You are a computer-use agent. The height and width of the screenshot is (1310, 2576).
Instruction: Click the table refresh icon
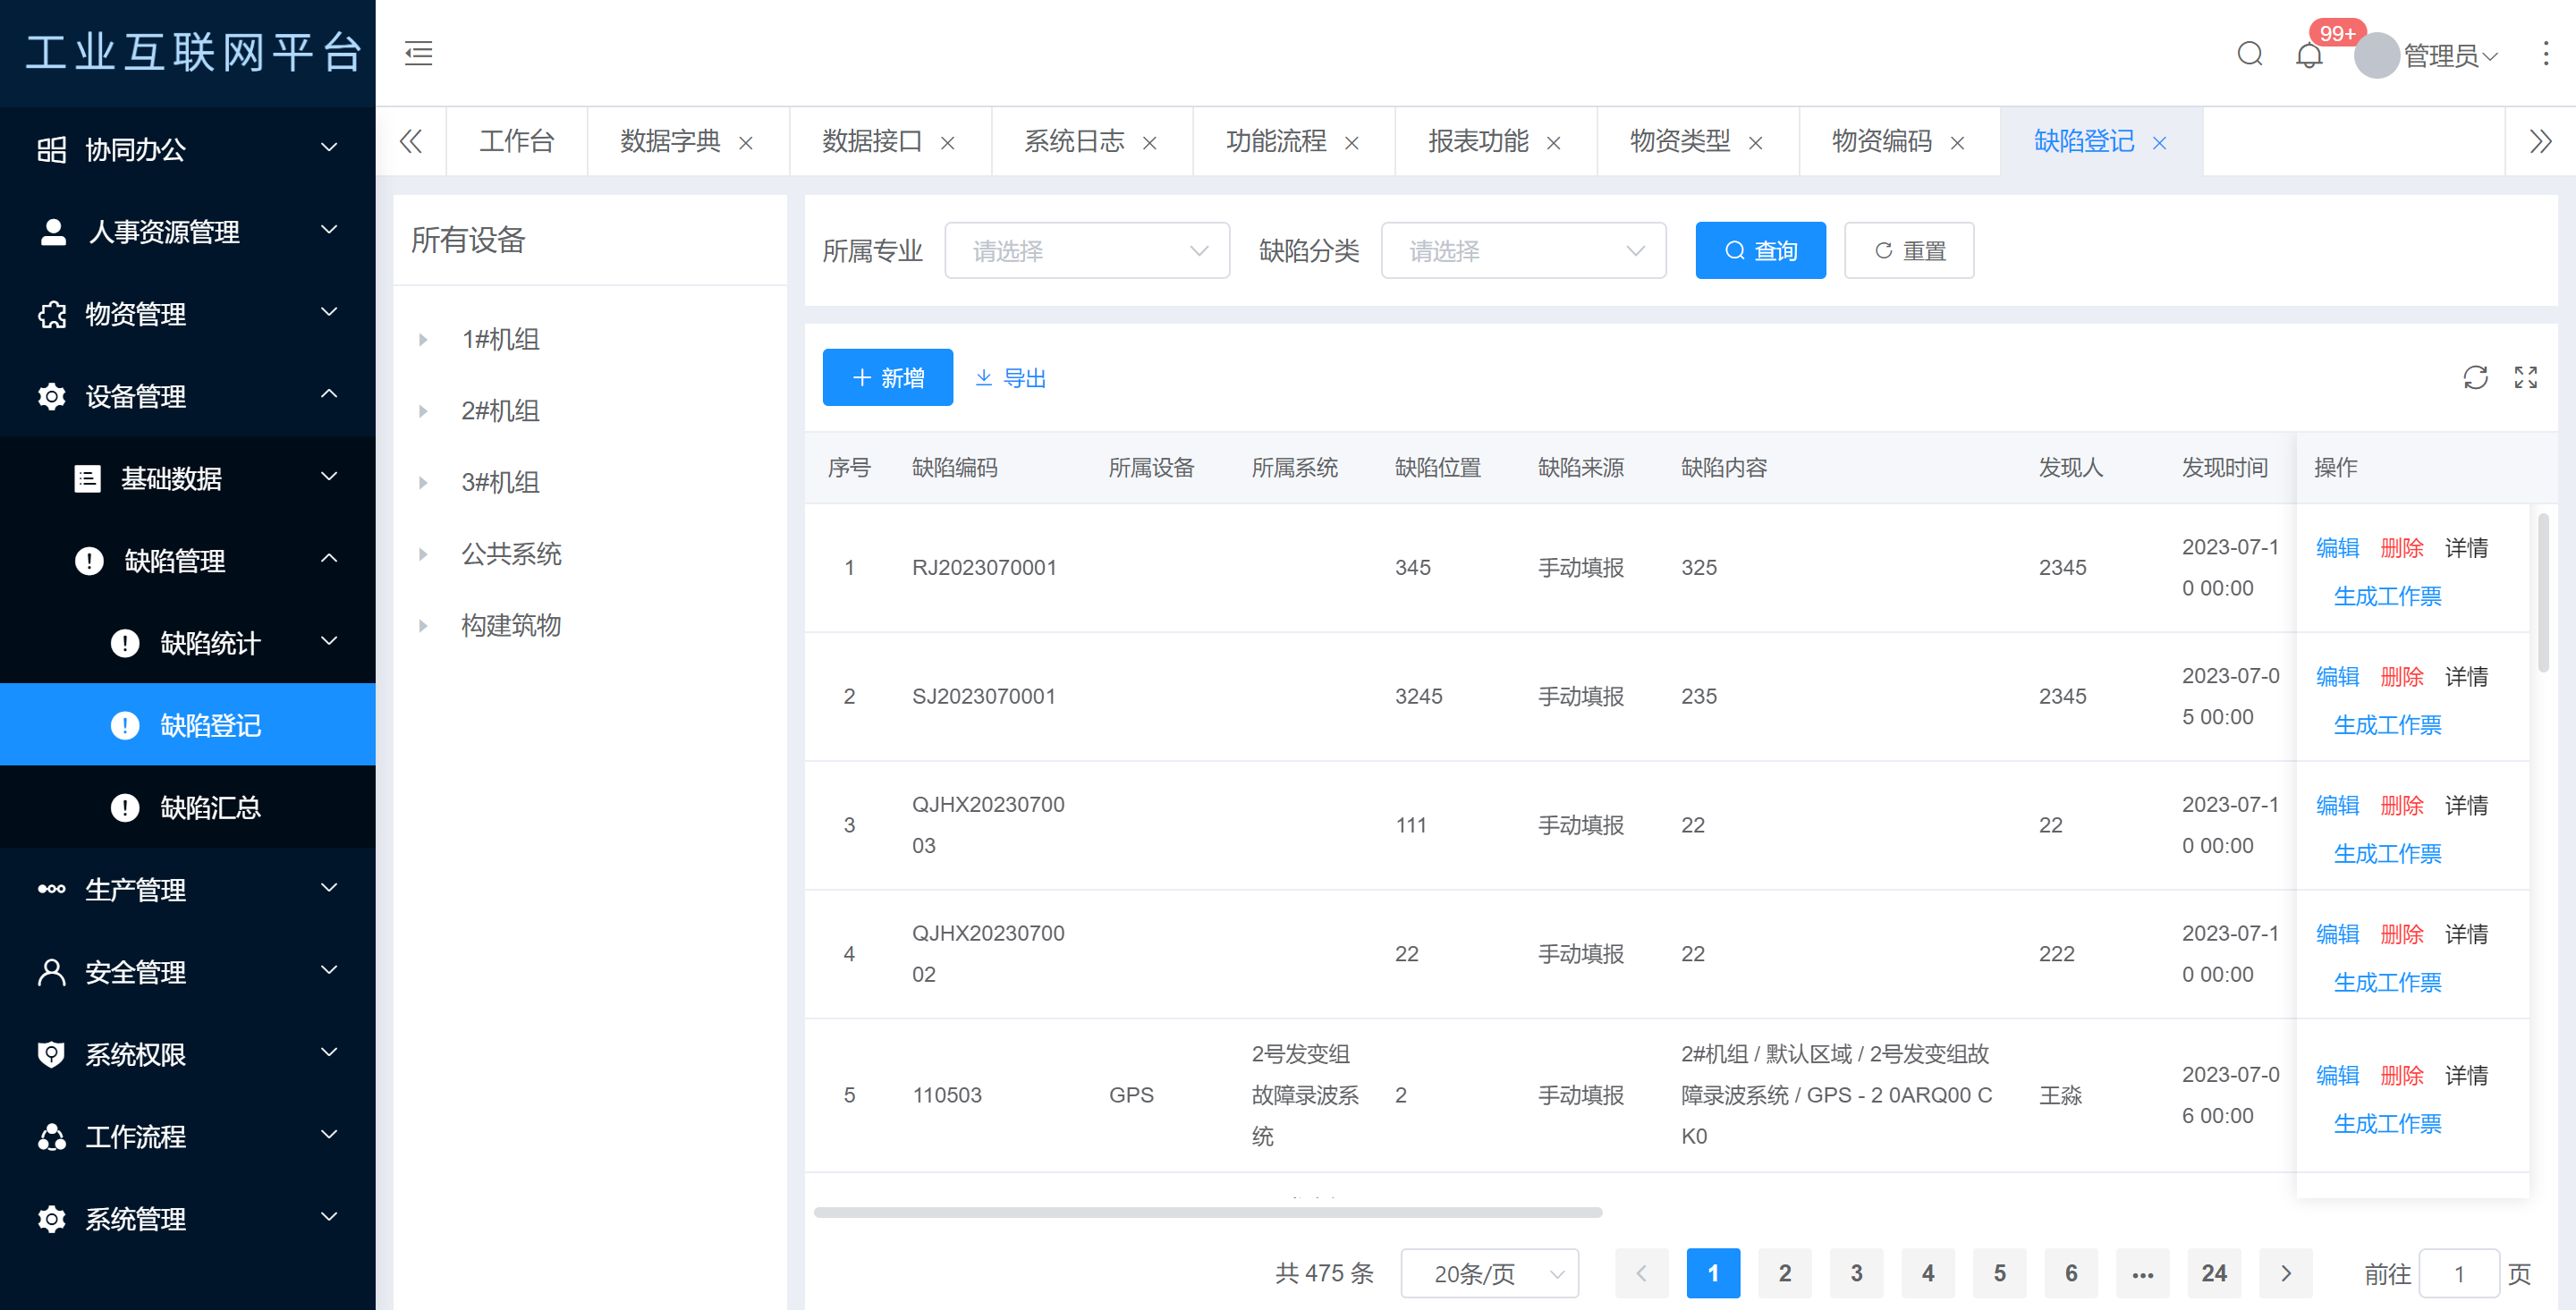pos(2475,378)
